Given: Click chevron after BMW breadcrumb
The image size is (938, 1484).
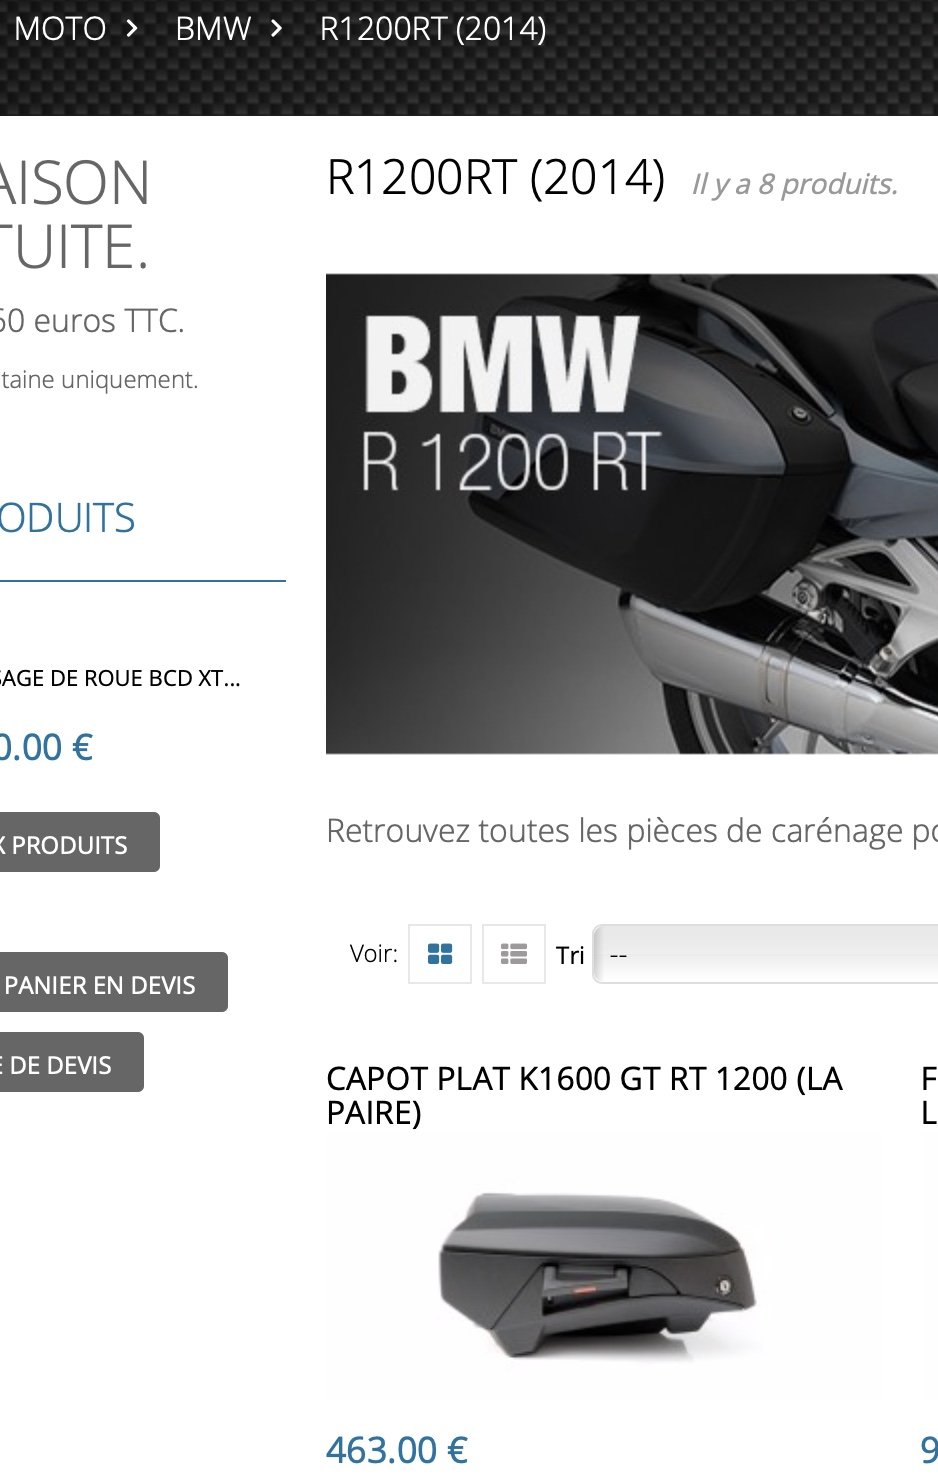Looking at the screenshot, I should coord(276,29).
